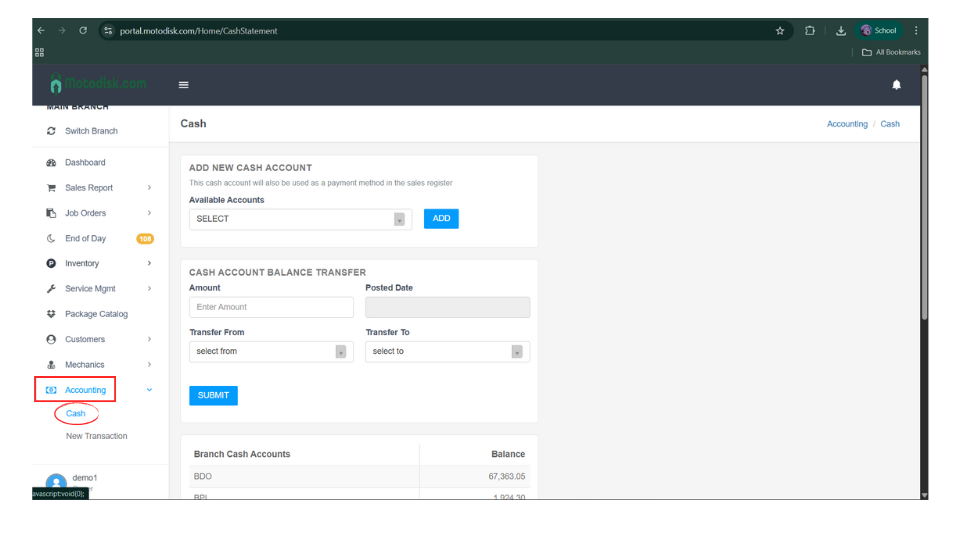Click the Dashboard icon in sidebar
960x540 pixels.
51,162
